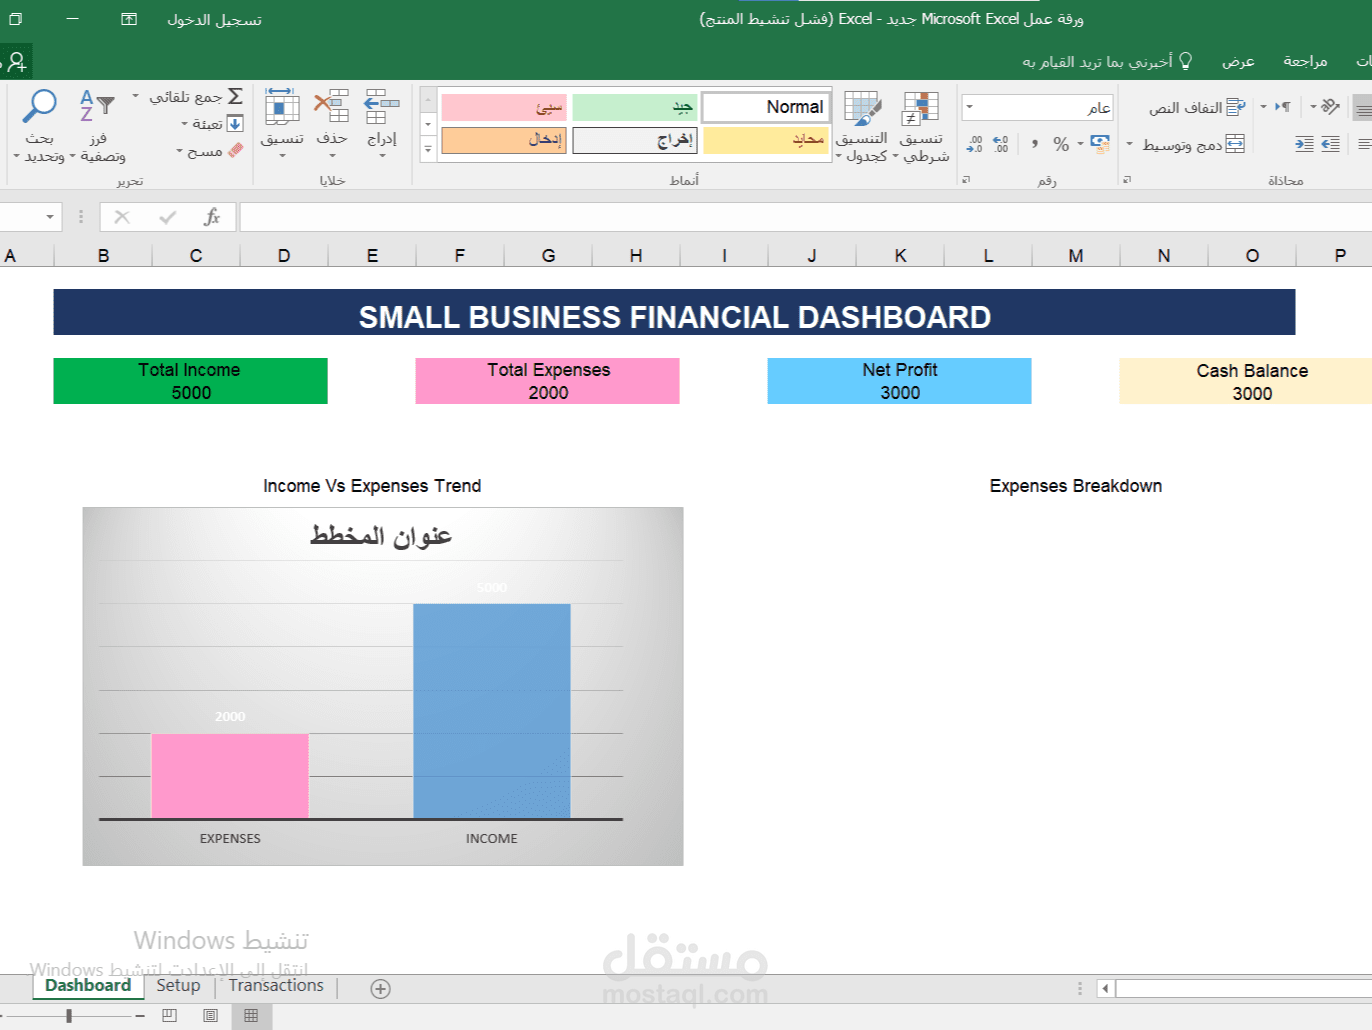The image size is (1372, 1030).
Task: Add a new sheet with plus icon
Action: pos(380,989)
